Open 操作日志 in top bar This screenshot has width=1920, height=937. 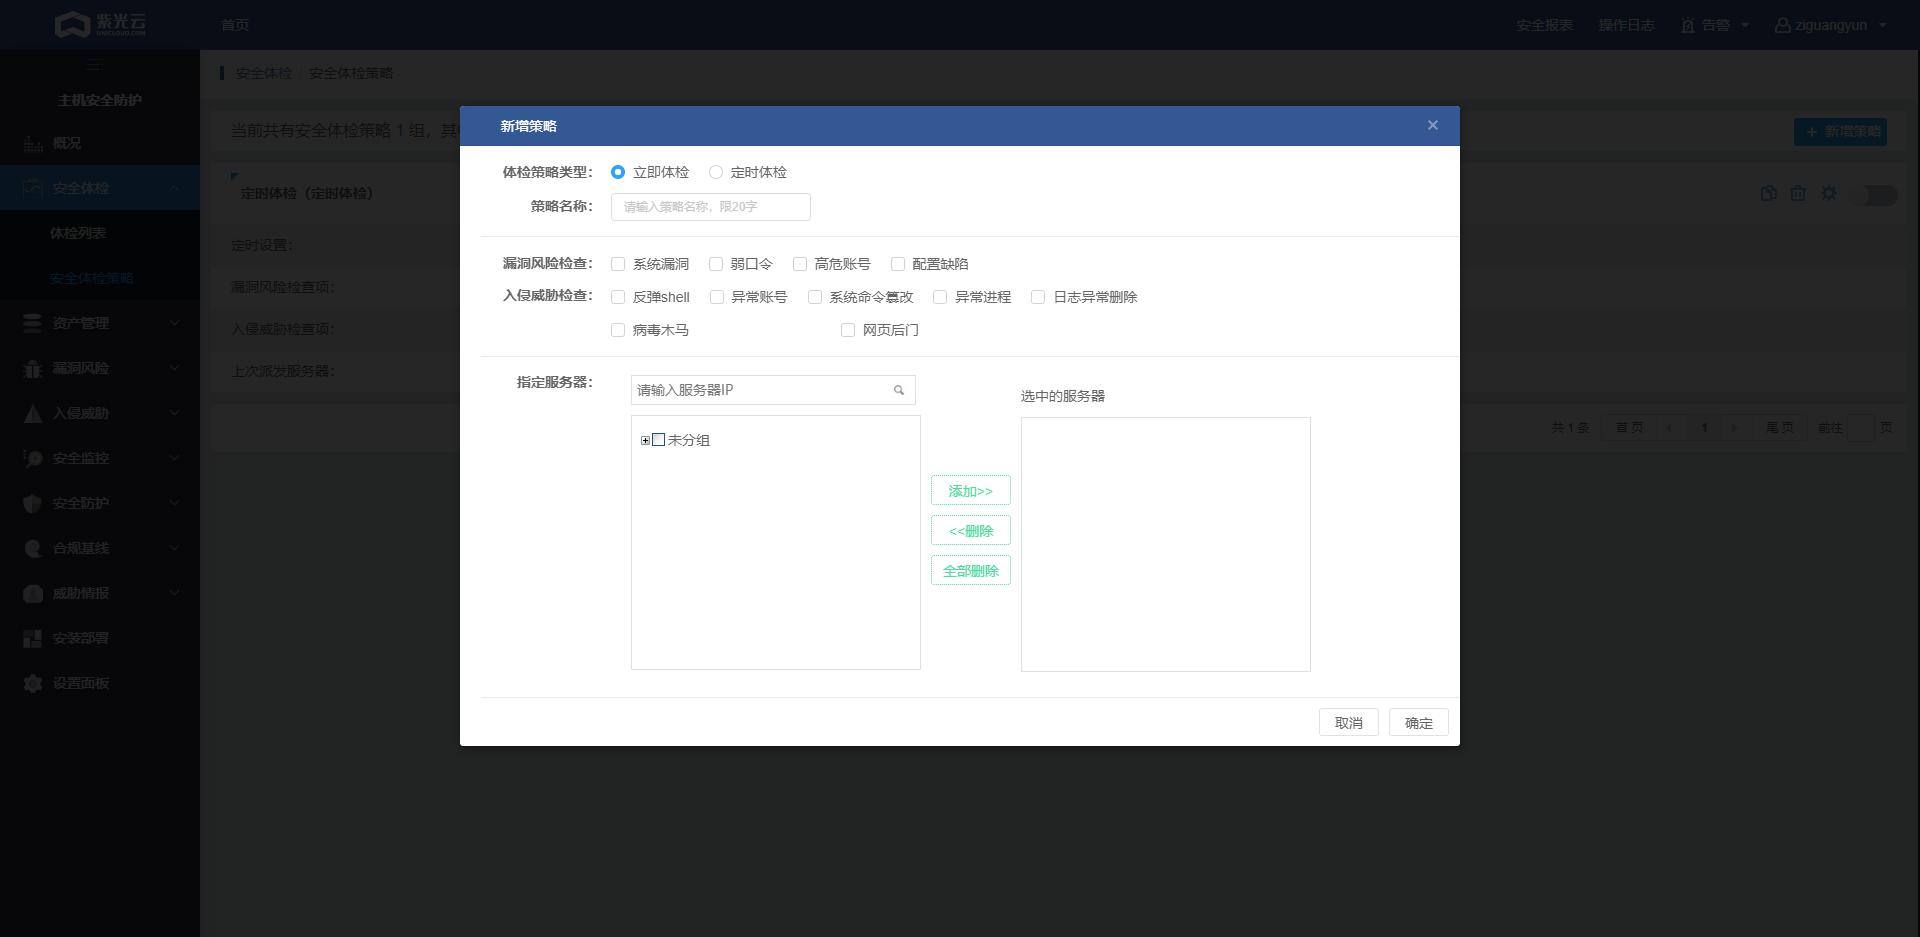pyautogui.click(x=1626, y=25)
